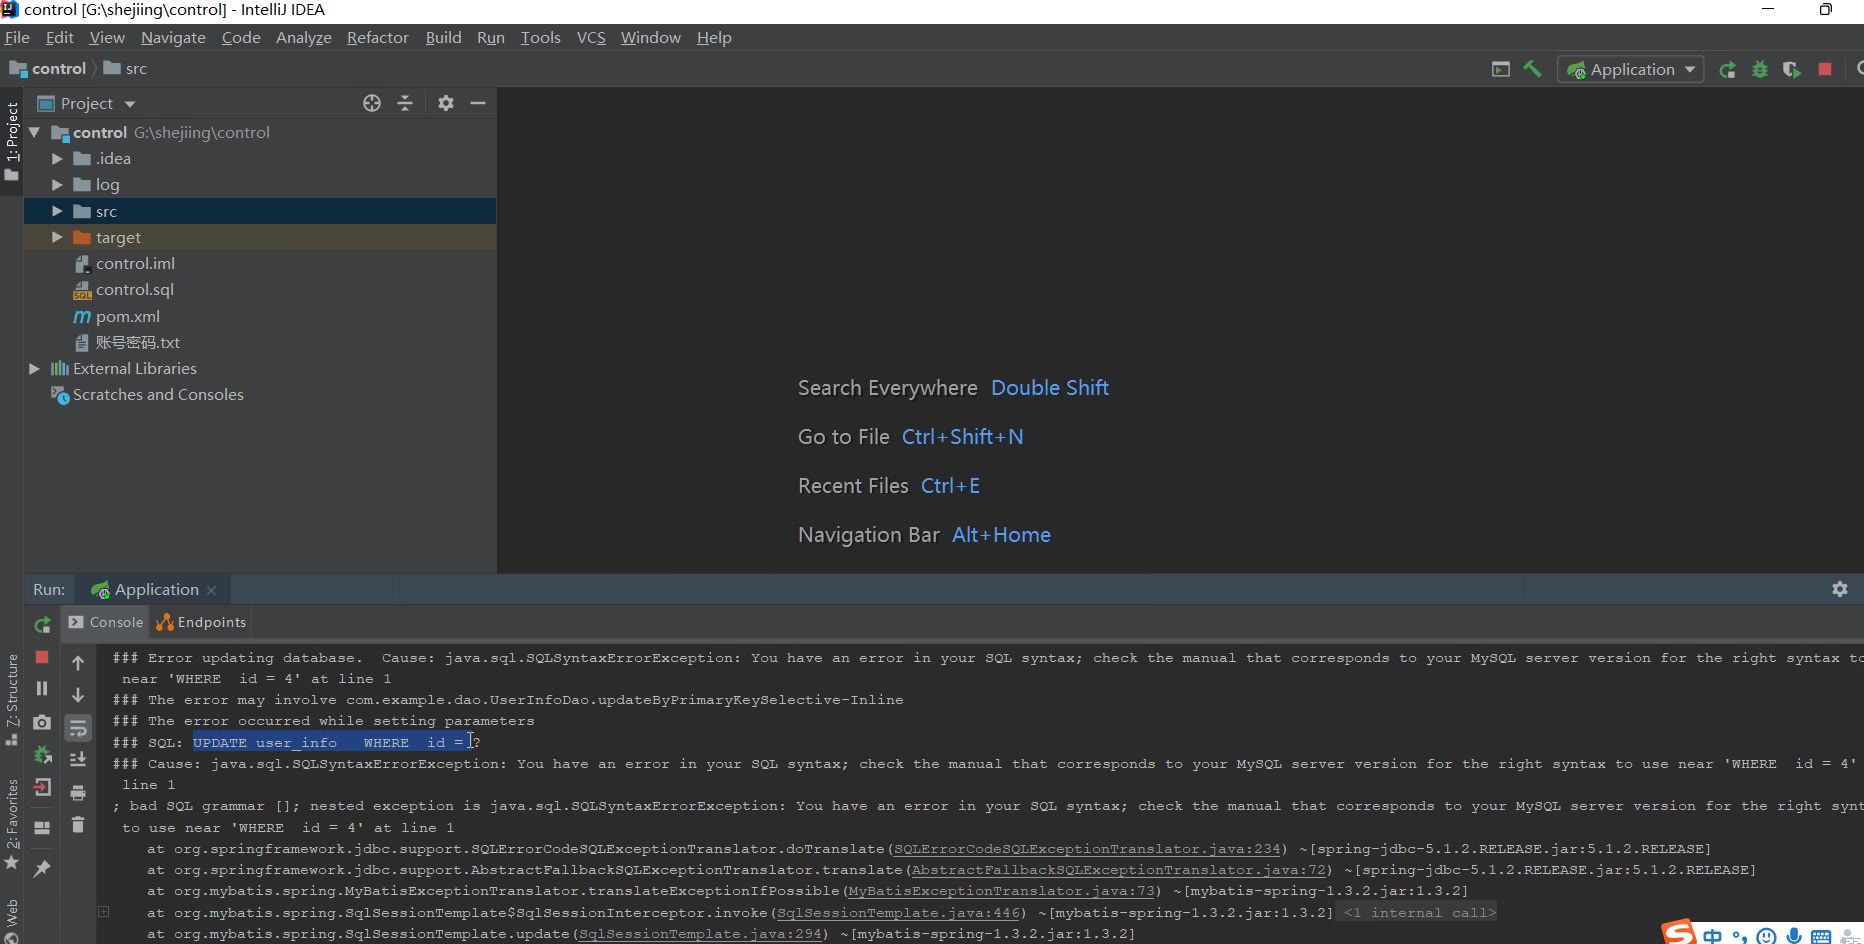Switch to the Endpoints tab
The width and height of the screenshot is (1864, 944).
(x=201, y=622)
